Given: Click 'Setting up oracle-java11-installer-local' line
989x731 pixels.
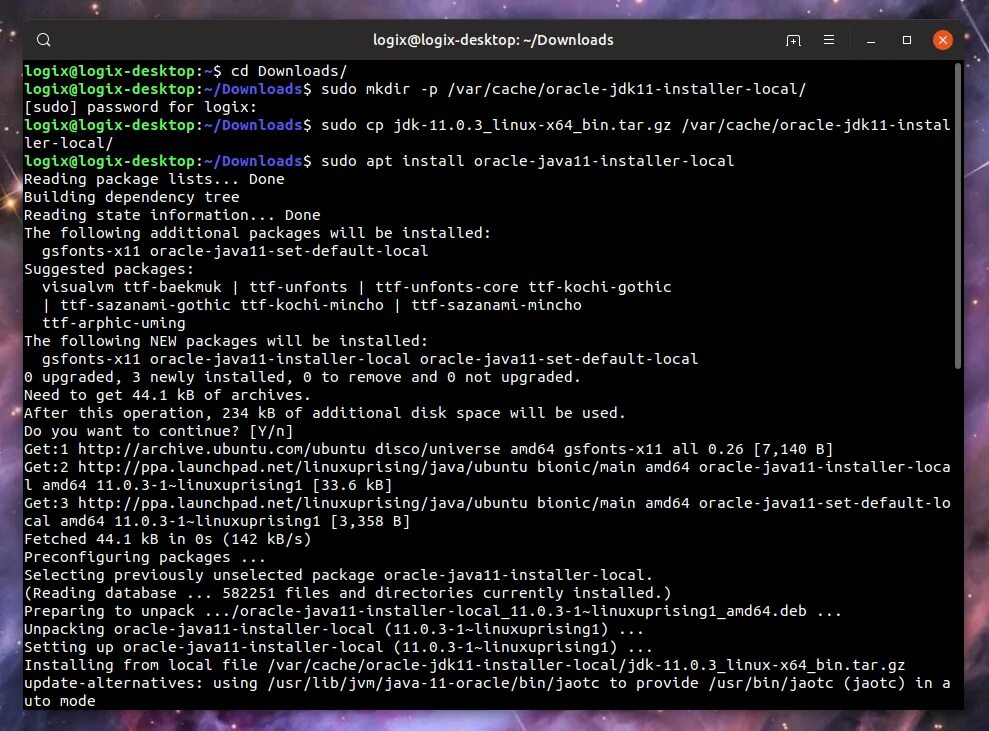Looking at the screenshot, I should tap(338, 647).
